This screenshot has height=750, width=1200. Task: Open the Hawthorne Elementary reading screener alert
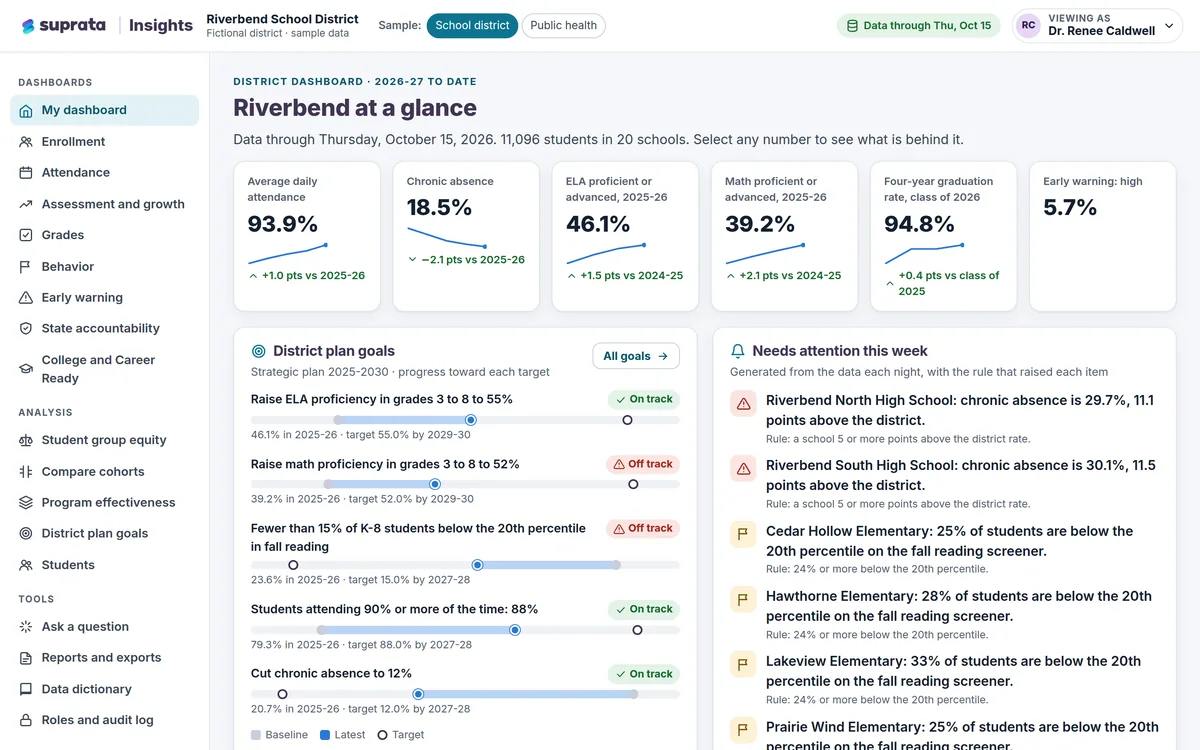click(945, 614)
